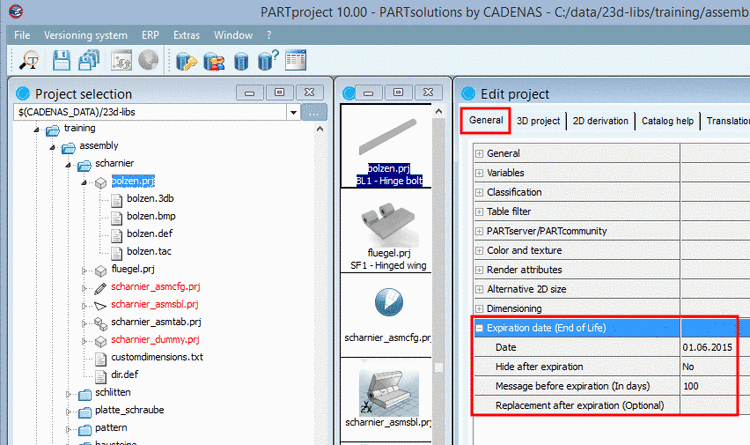Click the Date value 01.06.2015
Viewport: 750px width, 445px height.
(x=708, y=347)
